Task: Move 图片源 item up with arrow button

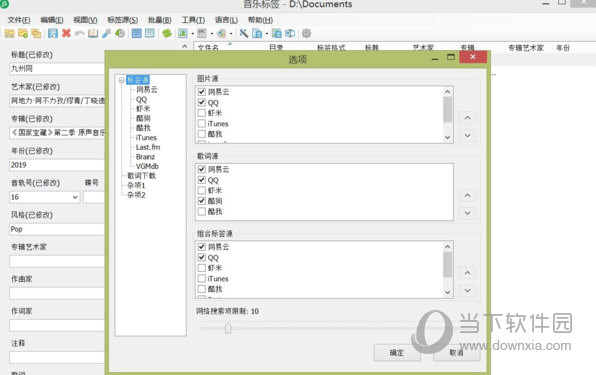Action: 468,118
